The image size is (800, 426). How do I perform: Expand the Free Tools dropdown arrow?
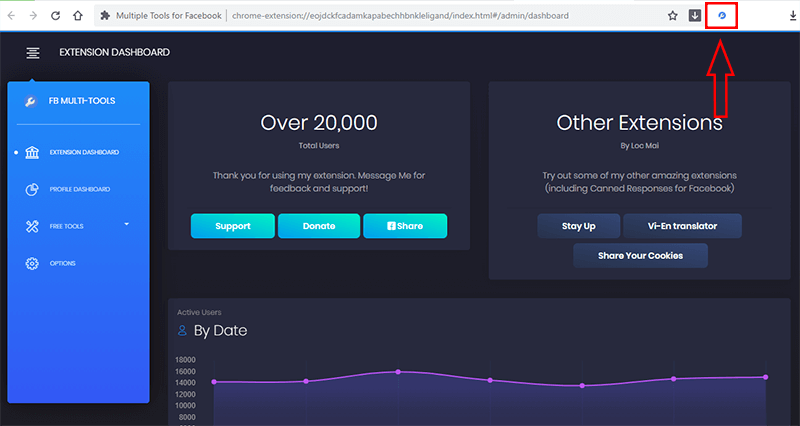[127, 224]
